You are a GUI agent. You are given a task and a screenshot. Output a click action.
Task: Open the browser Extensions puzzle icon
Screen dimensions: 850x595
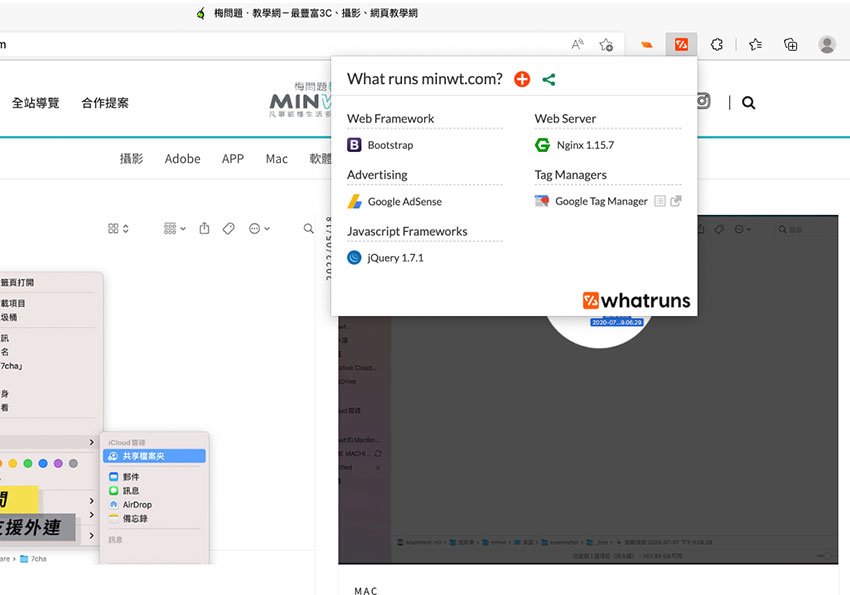point(717,44)
